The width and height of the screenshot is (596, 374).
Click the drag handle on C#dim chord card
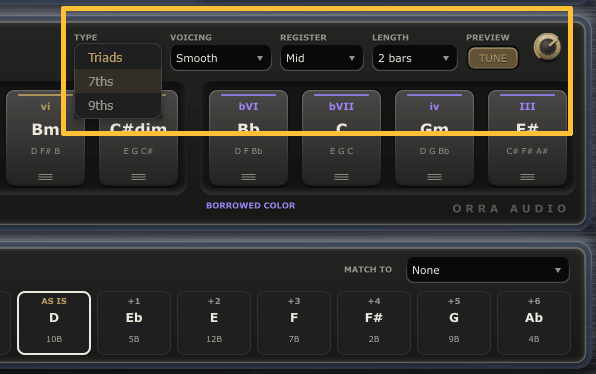138,177
